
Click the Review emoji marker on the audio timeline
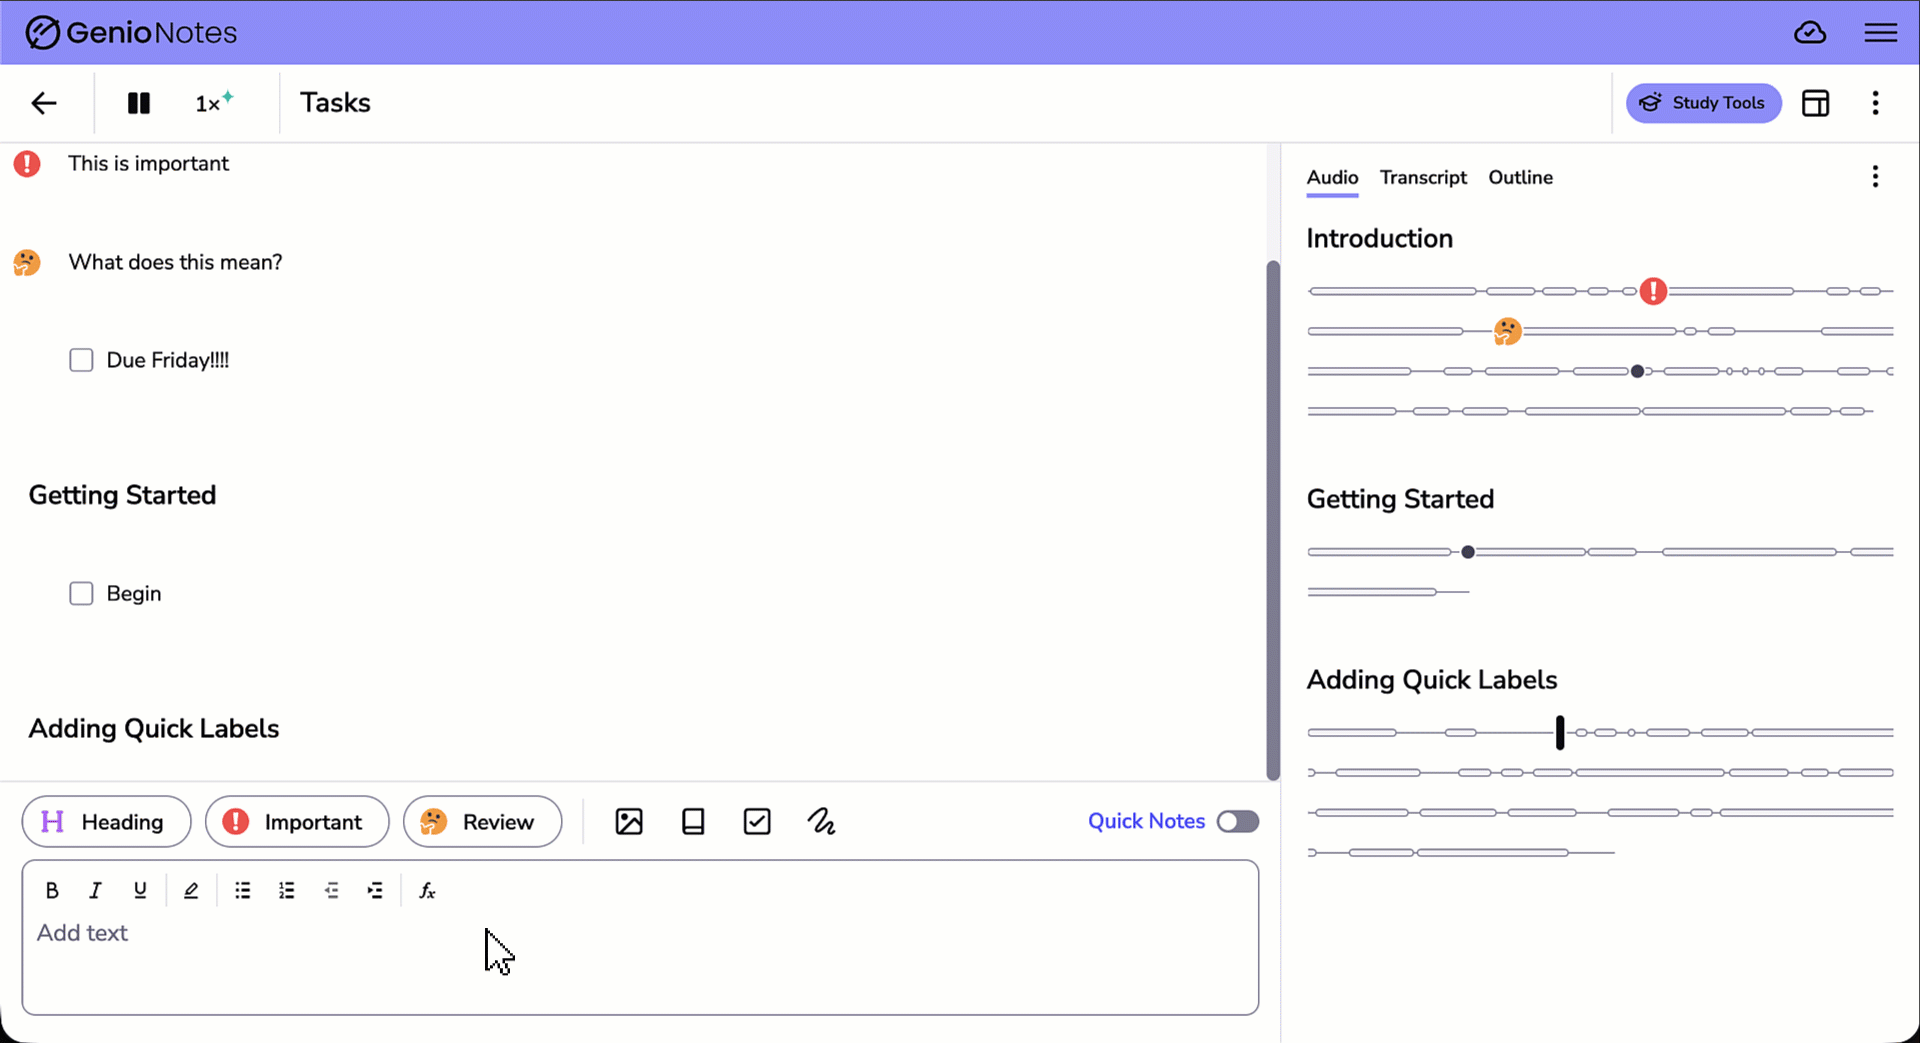(x=1507, y=331)
